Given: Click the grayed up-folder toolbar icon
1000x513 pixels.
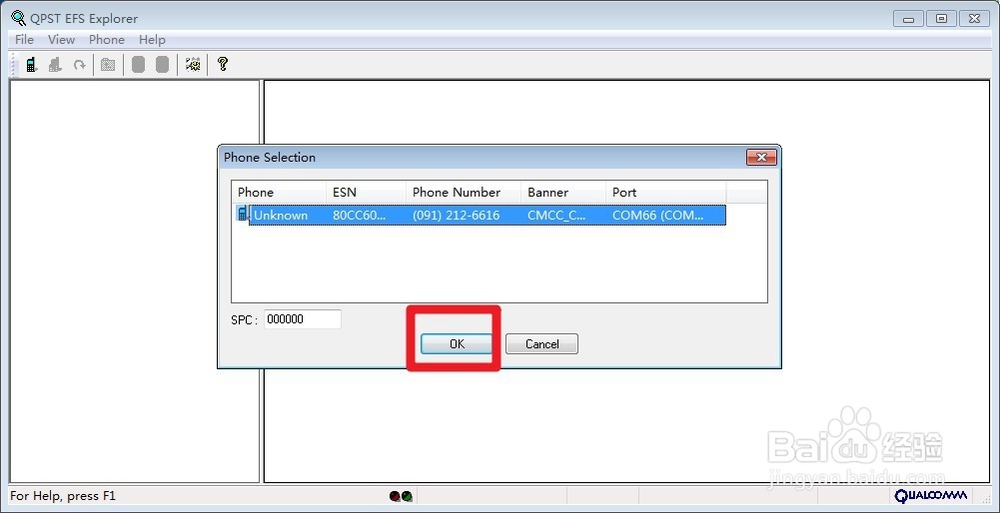Looking at the screenshot, I should click(108, 64).
